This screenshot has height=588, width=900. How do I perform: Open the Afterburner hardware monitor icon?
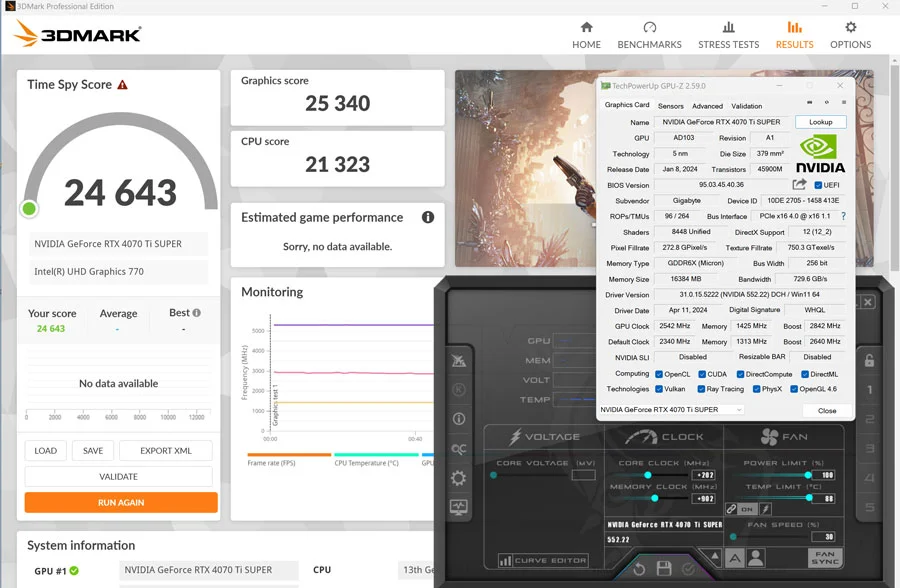pyautogui.click(x=459, y=506)
